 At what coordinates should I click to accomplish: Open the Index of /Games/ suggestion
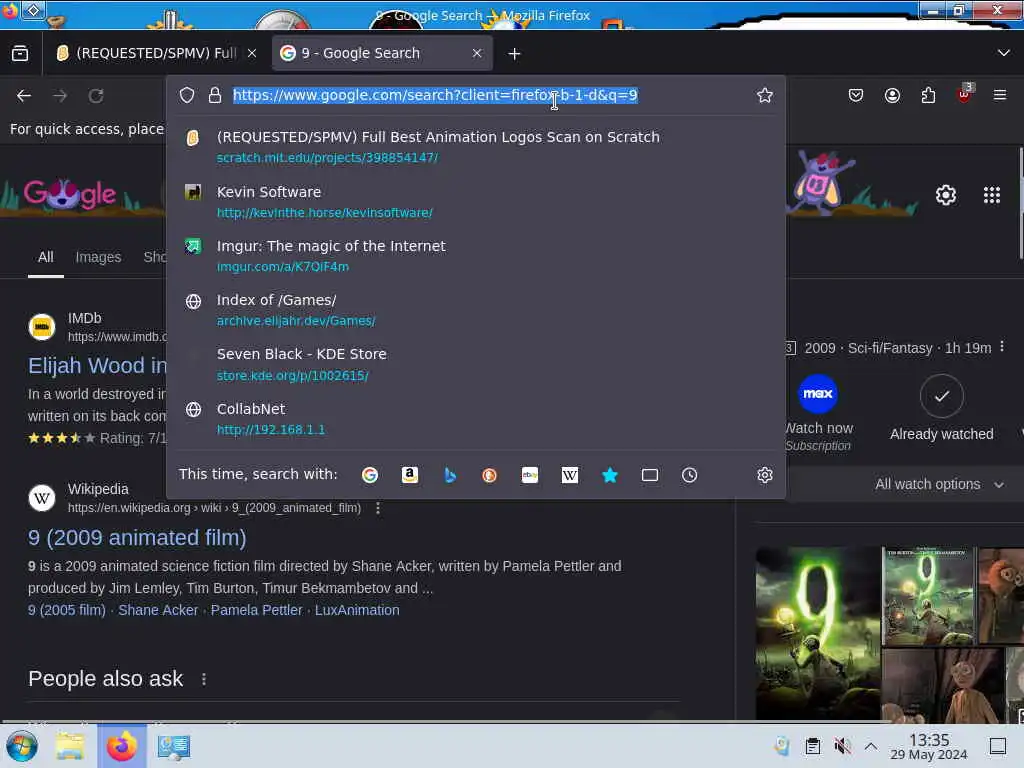coord(475,310)
